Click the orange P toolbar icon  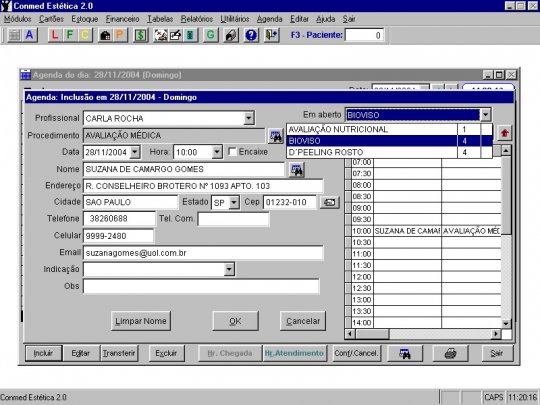click(120, 35)
